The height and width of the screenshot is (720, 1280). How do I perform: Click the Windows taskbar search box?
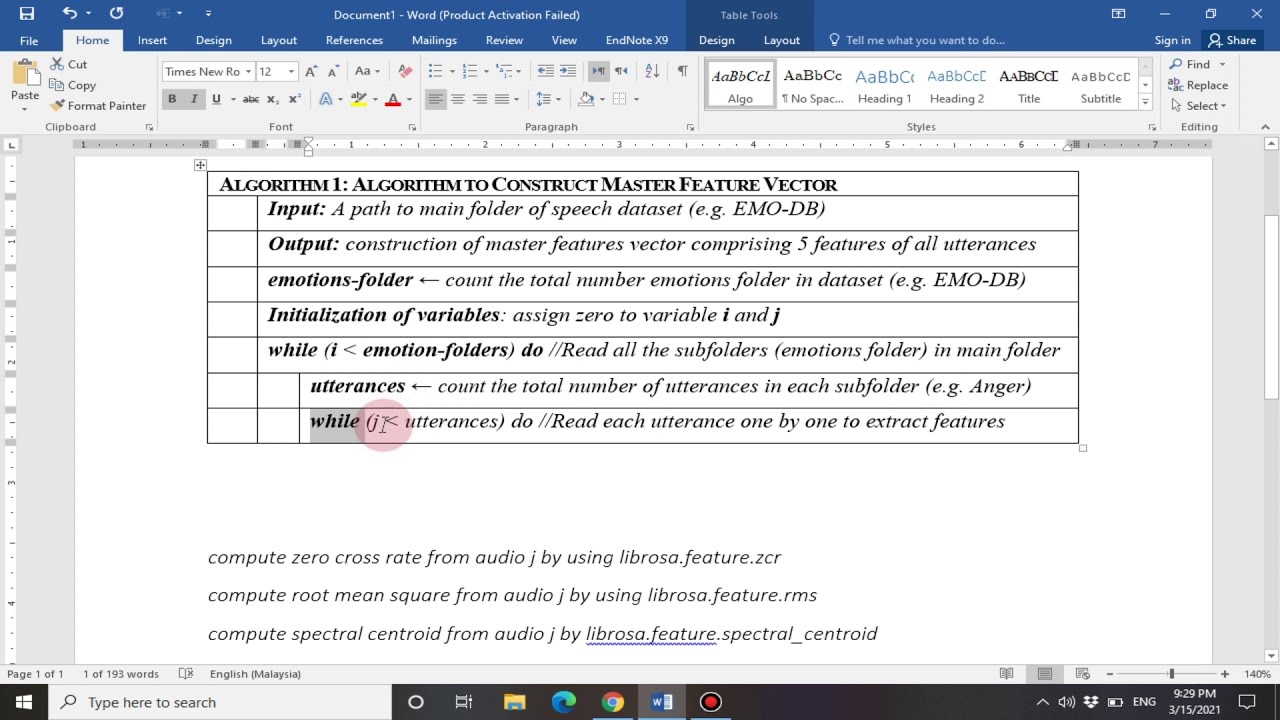point(220,702)
